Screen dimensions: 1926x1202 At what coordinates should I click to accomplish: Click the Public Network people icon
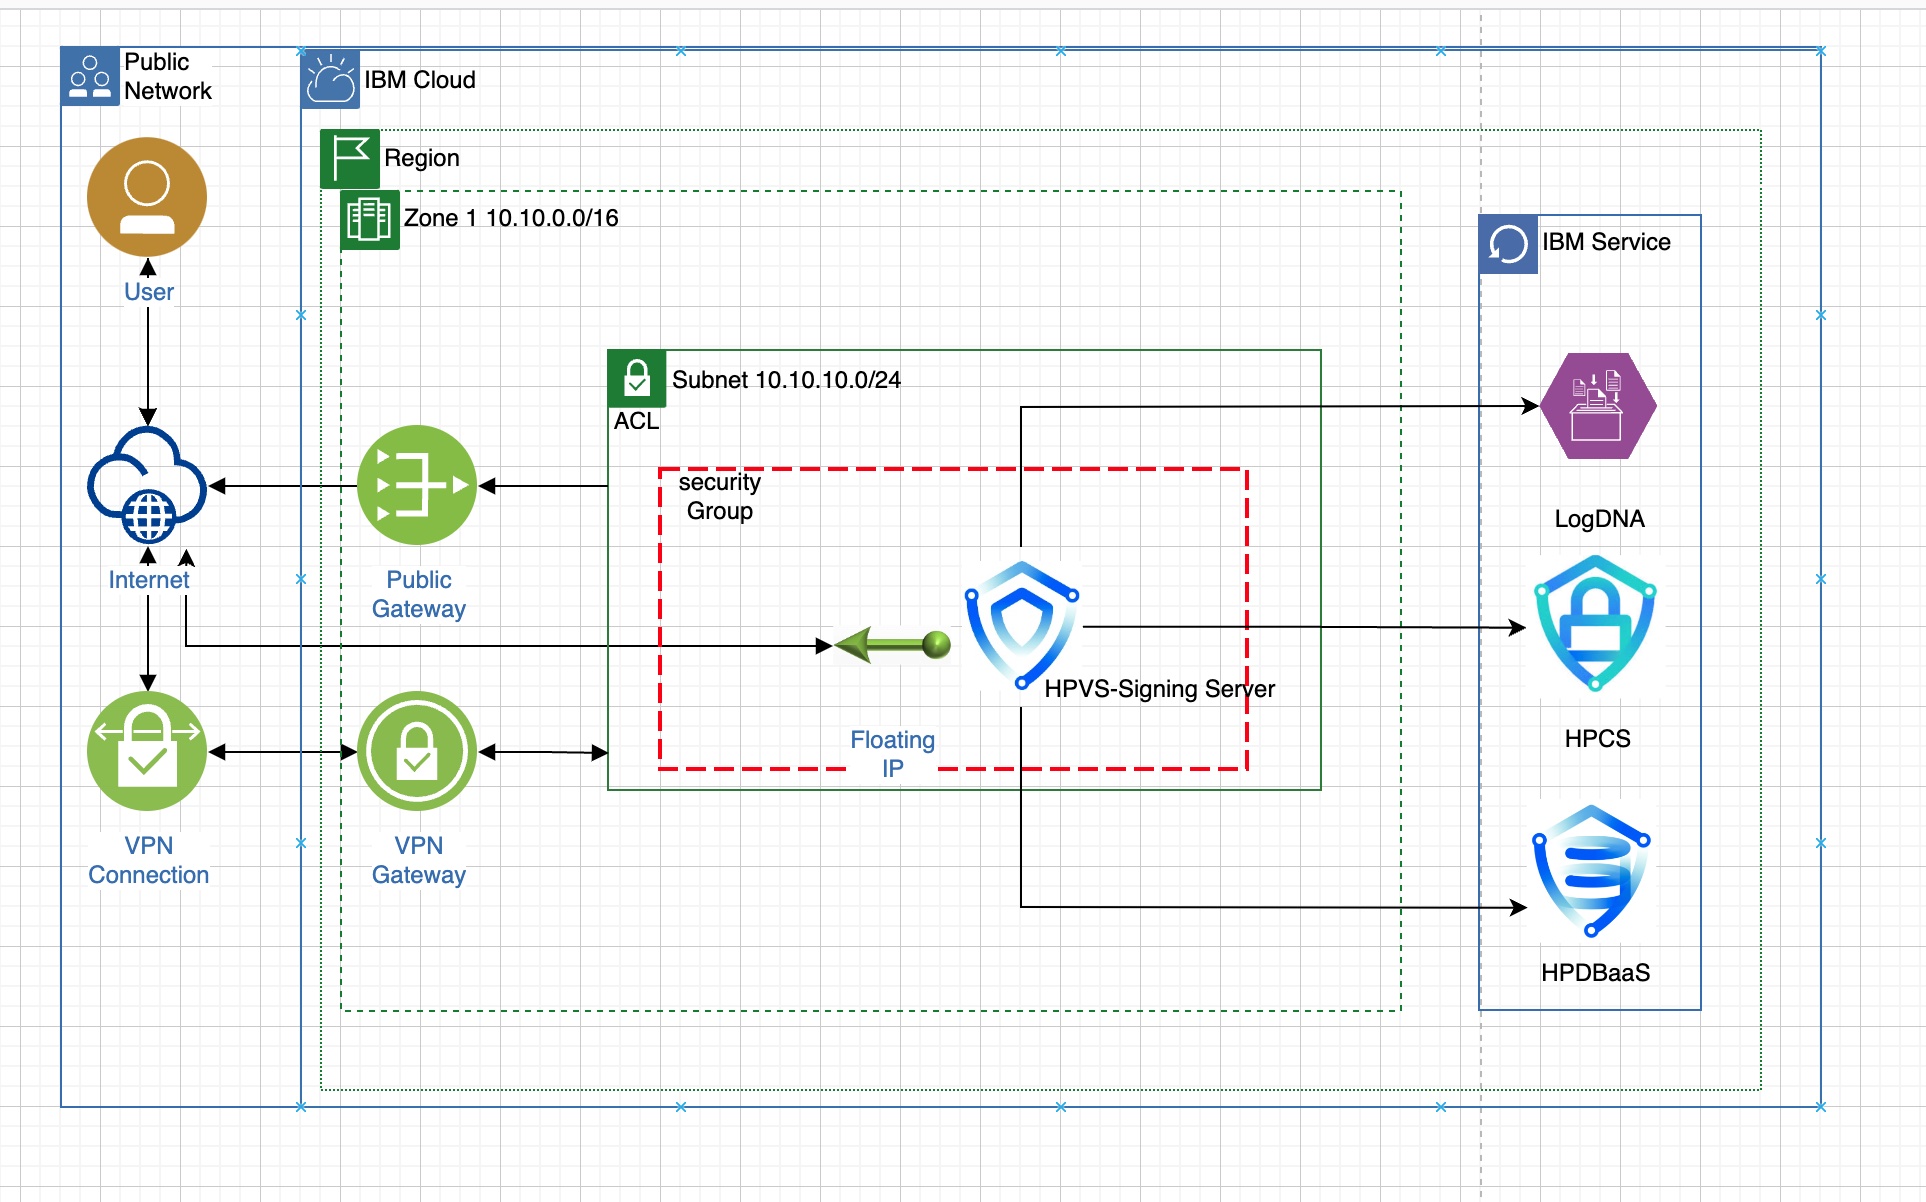click(90, 76)
